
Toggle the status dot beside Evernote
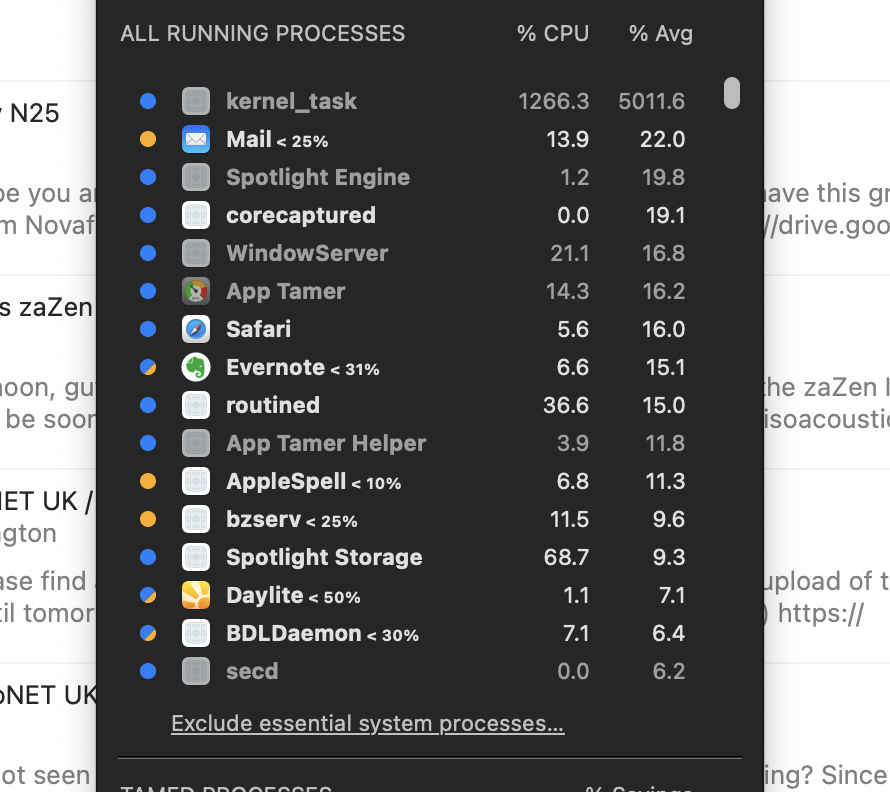[148, 367]
